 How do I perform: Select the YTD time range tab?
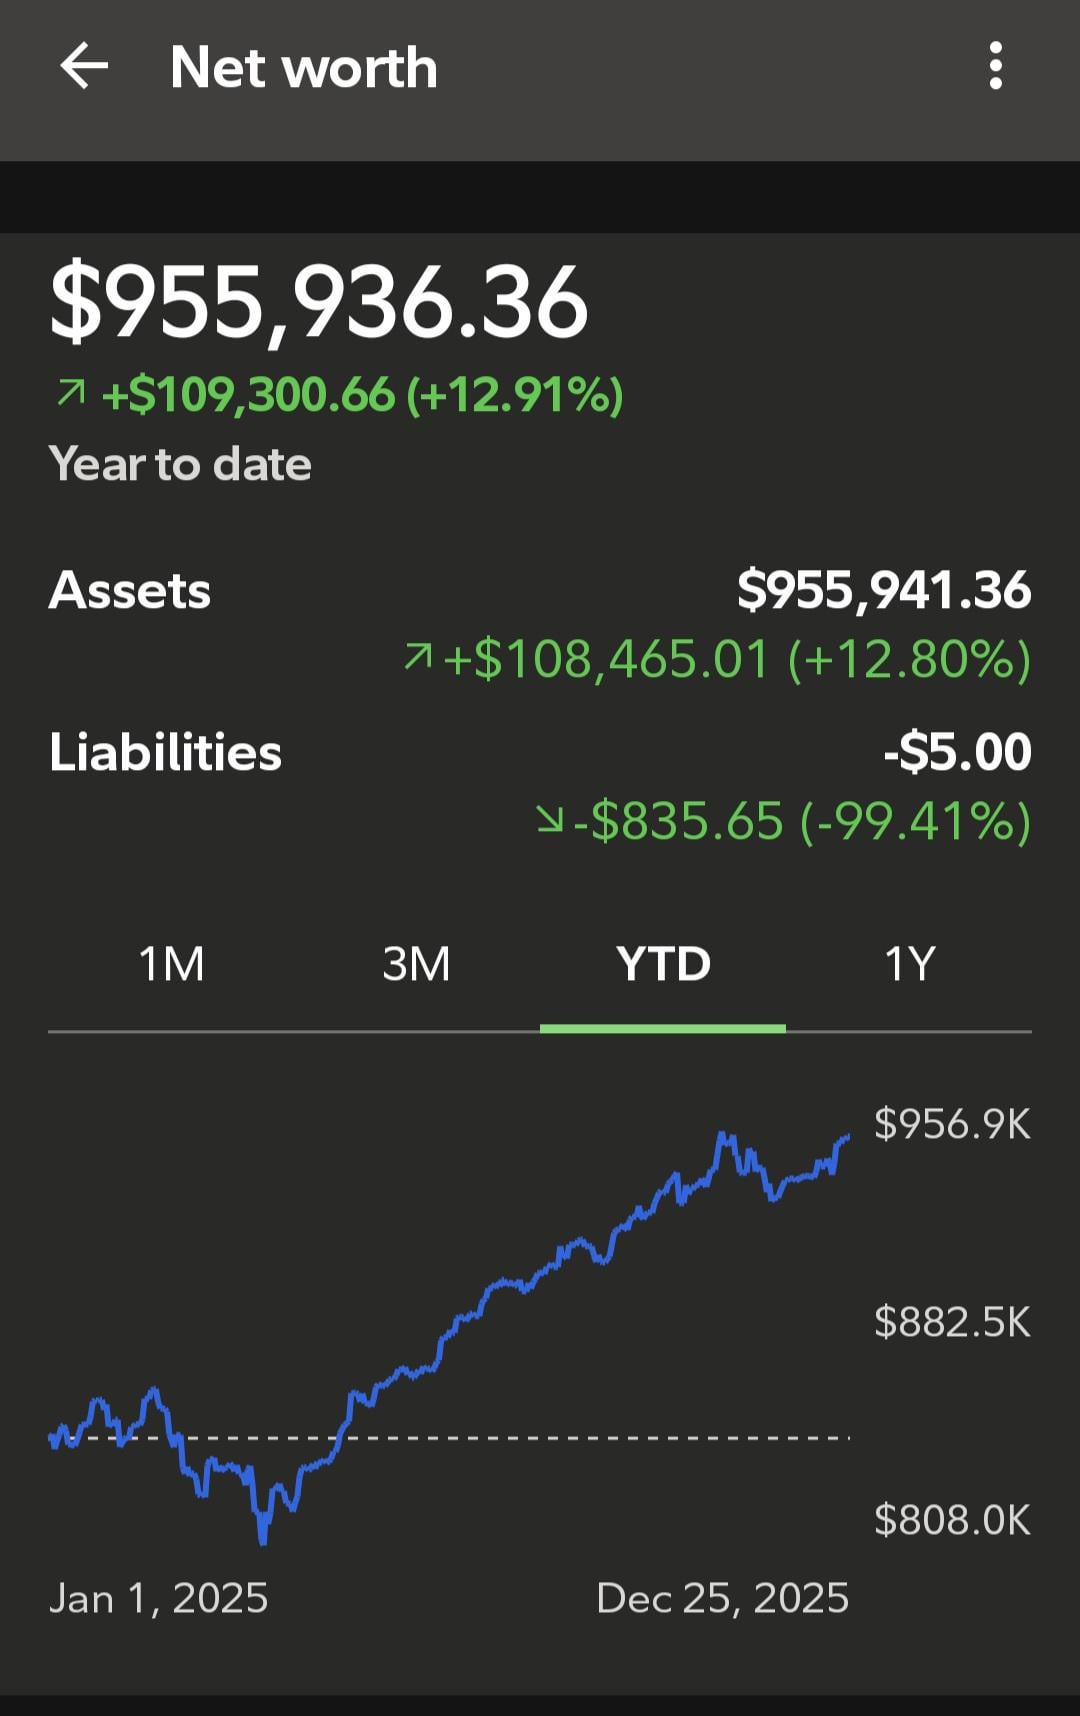click(x=663, y=965)
